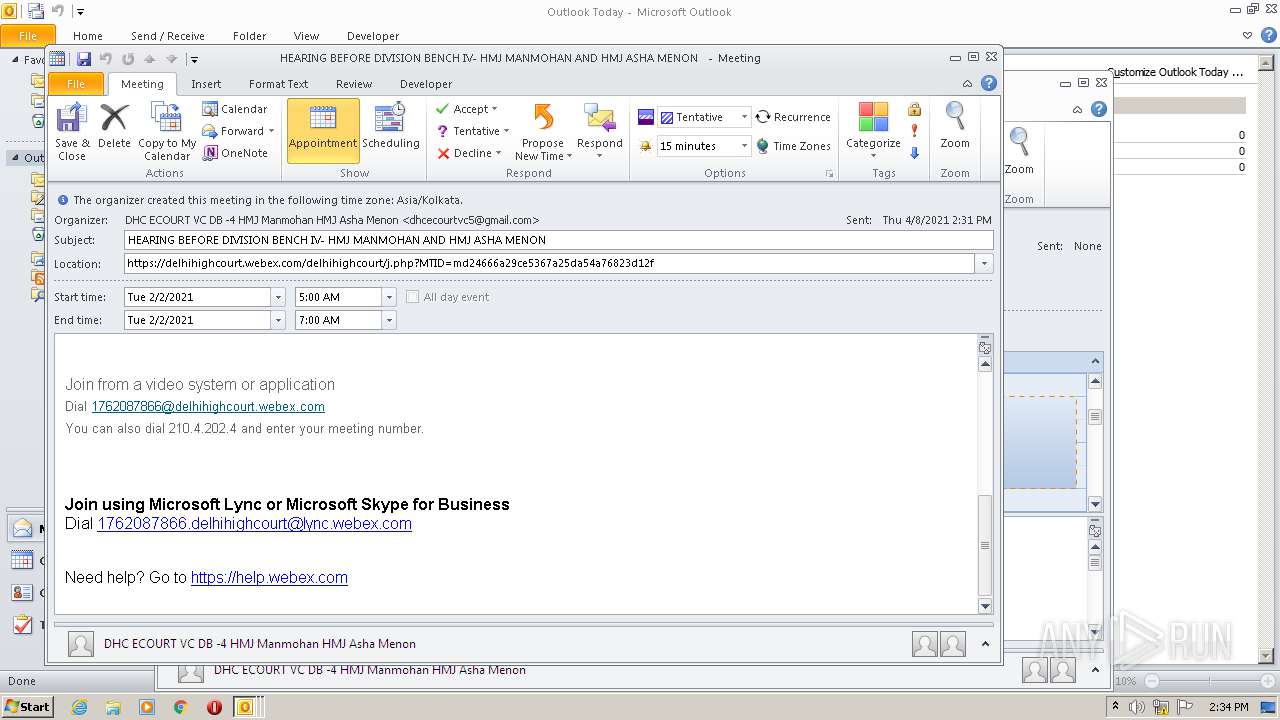1280x720 pixels.
Task: Click the Save & Close icon
Action: [x=72, y=132]
